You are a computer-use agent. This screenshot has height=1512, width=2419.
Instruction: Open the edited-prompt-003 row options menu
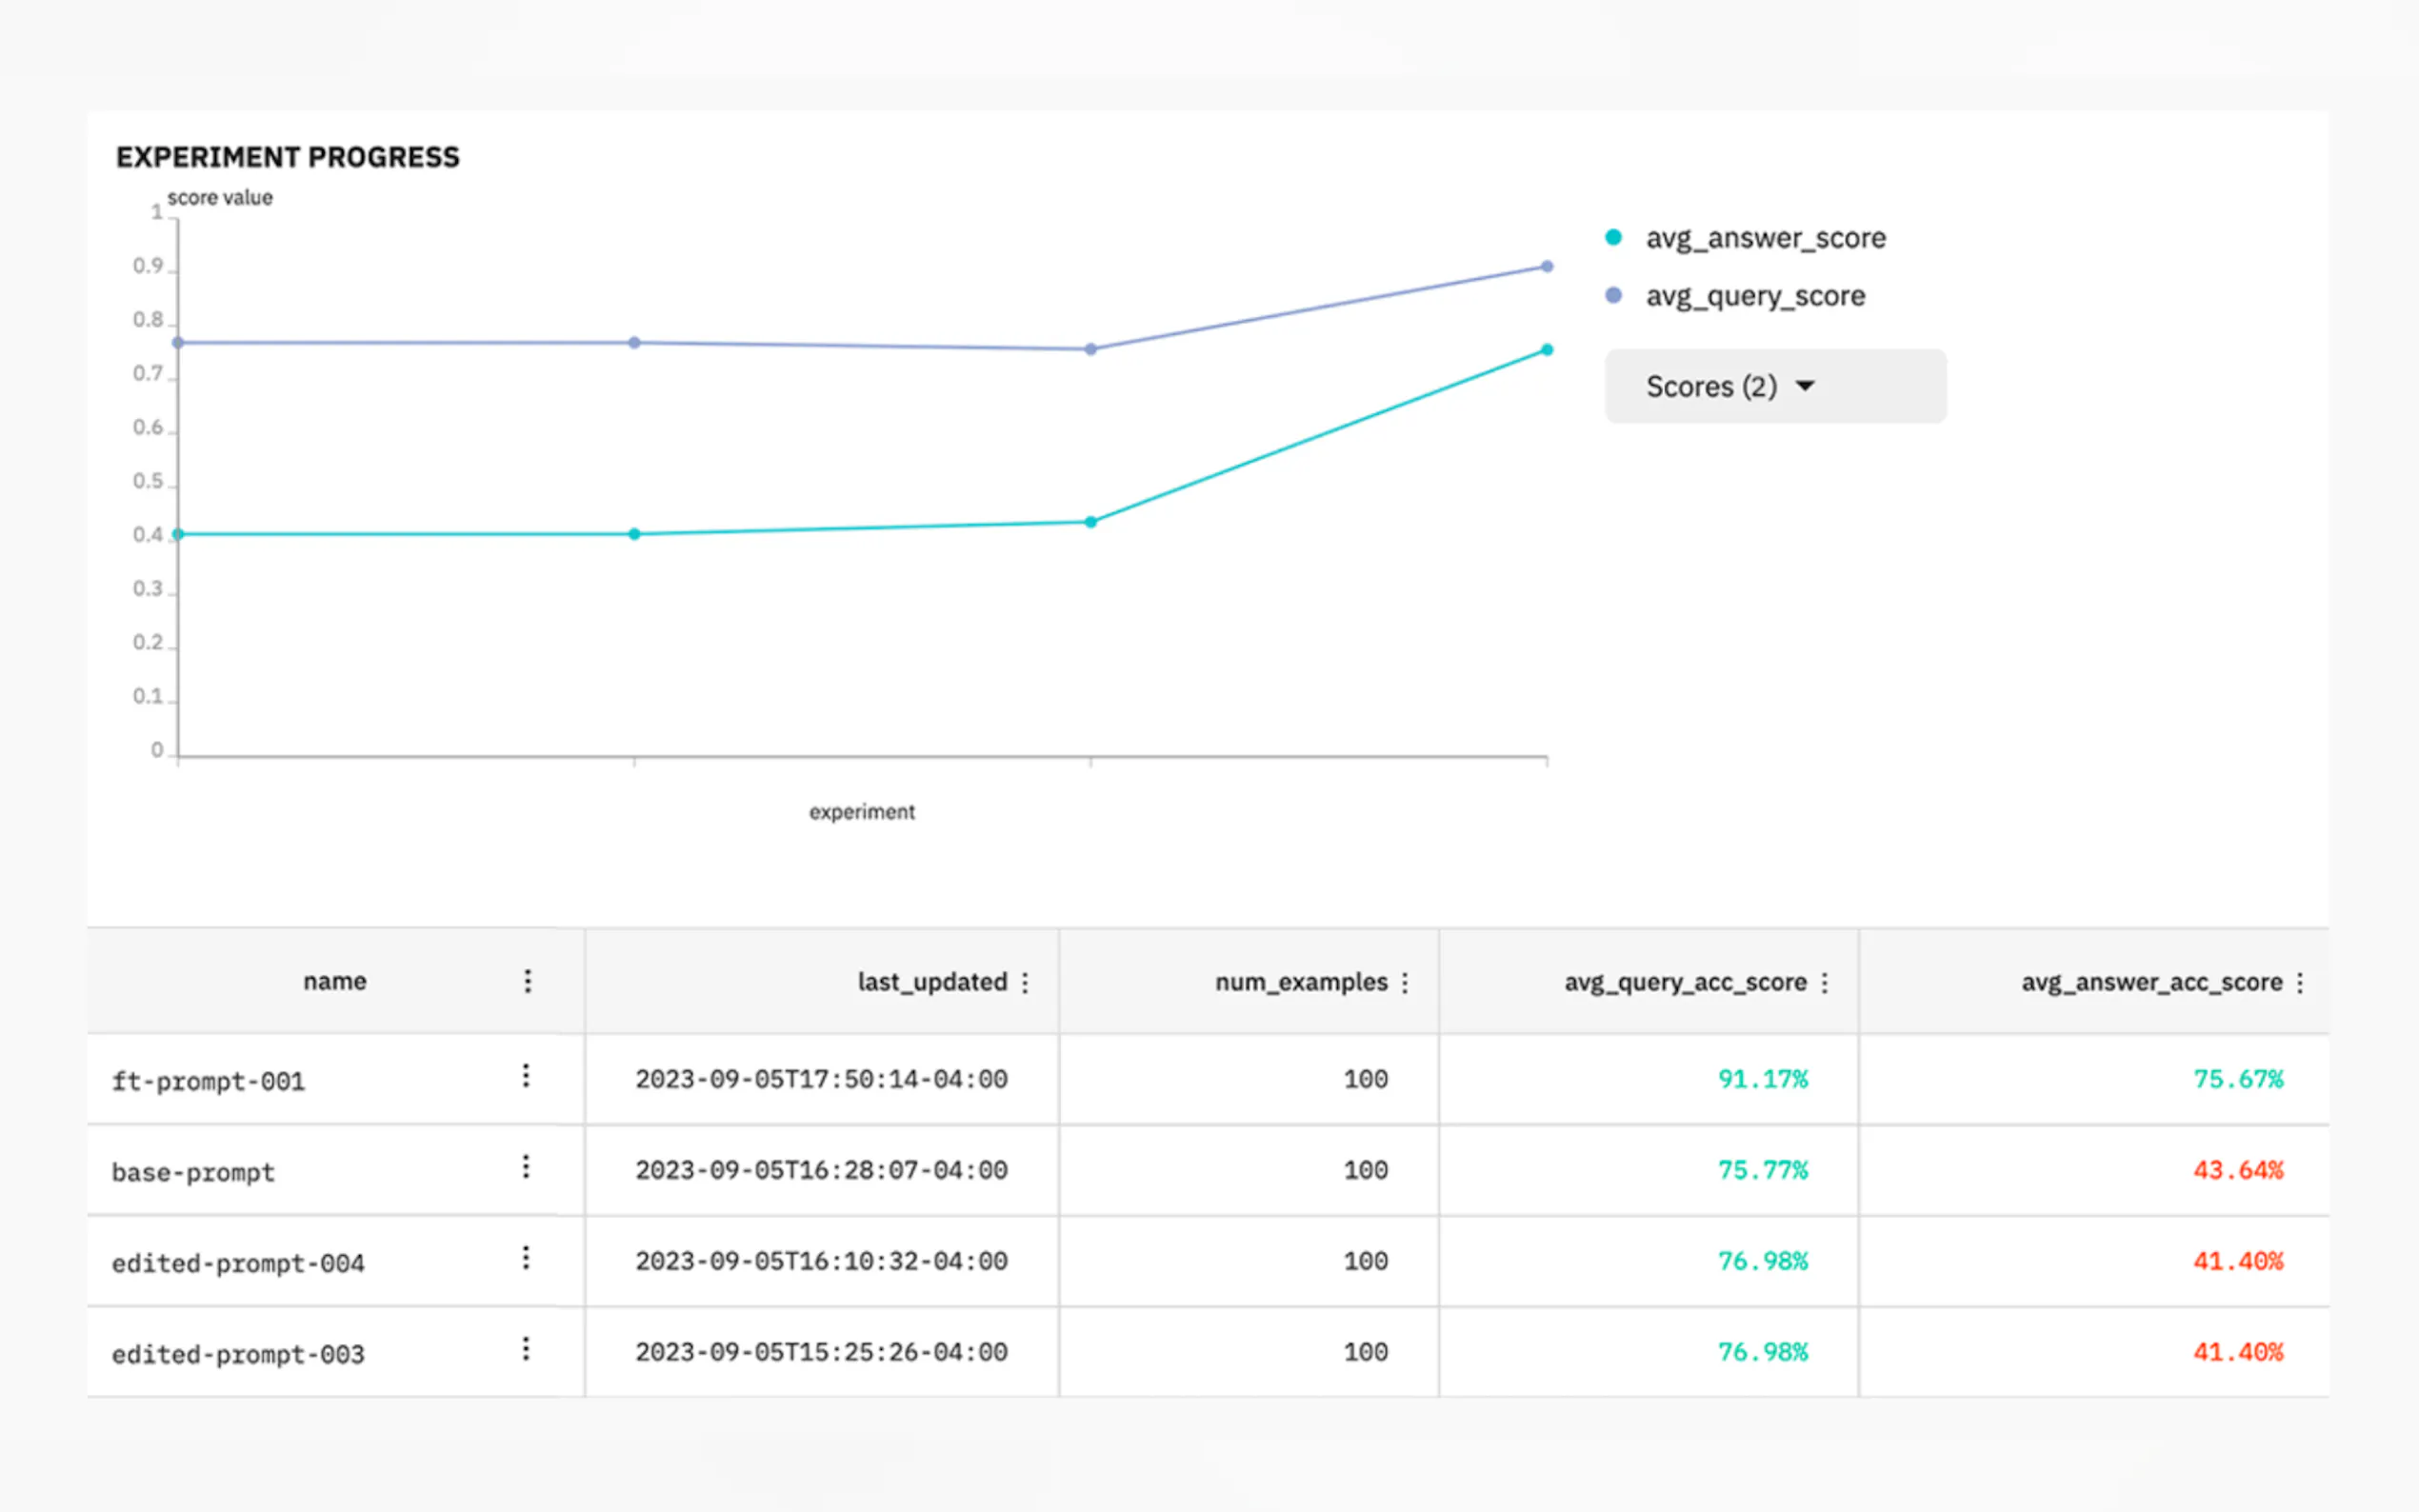526,1349
